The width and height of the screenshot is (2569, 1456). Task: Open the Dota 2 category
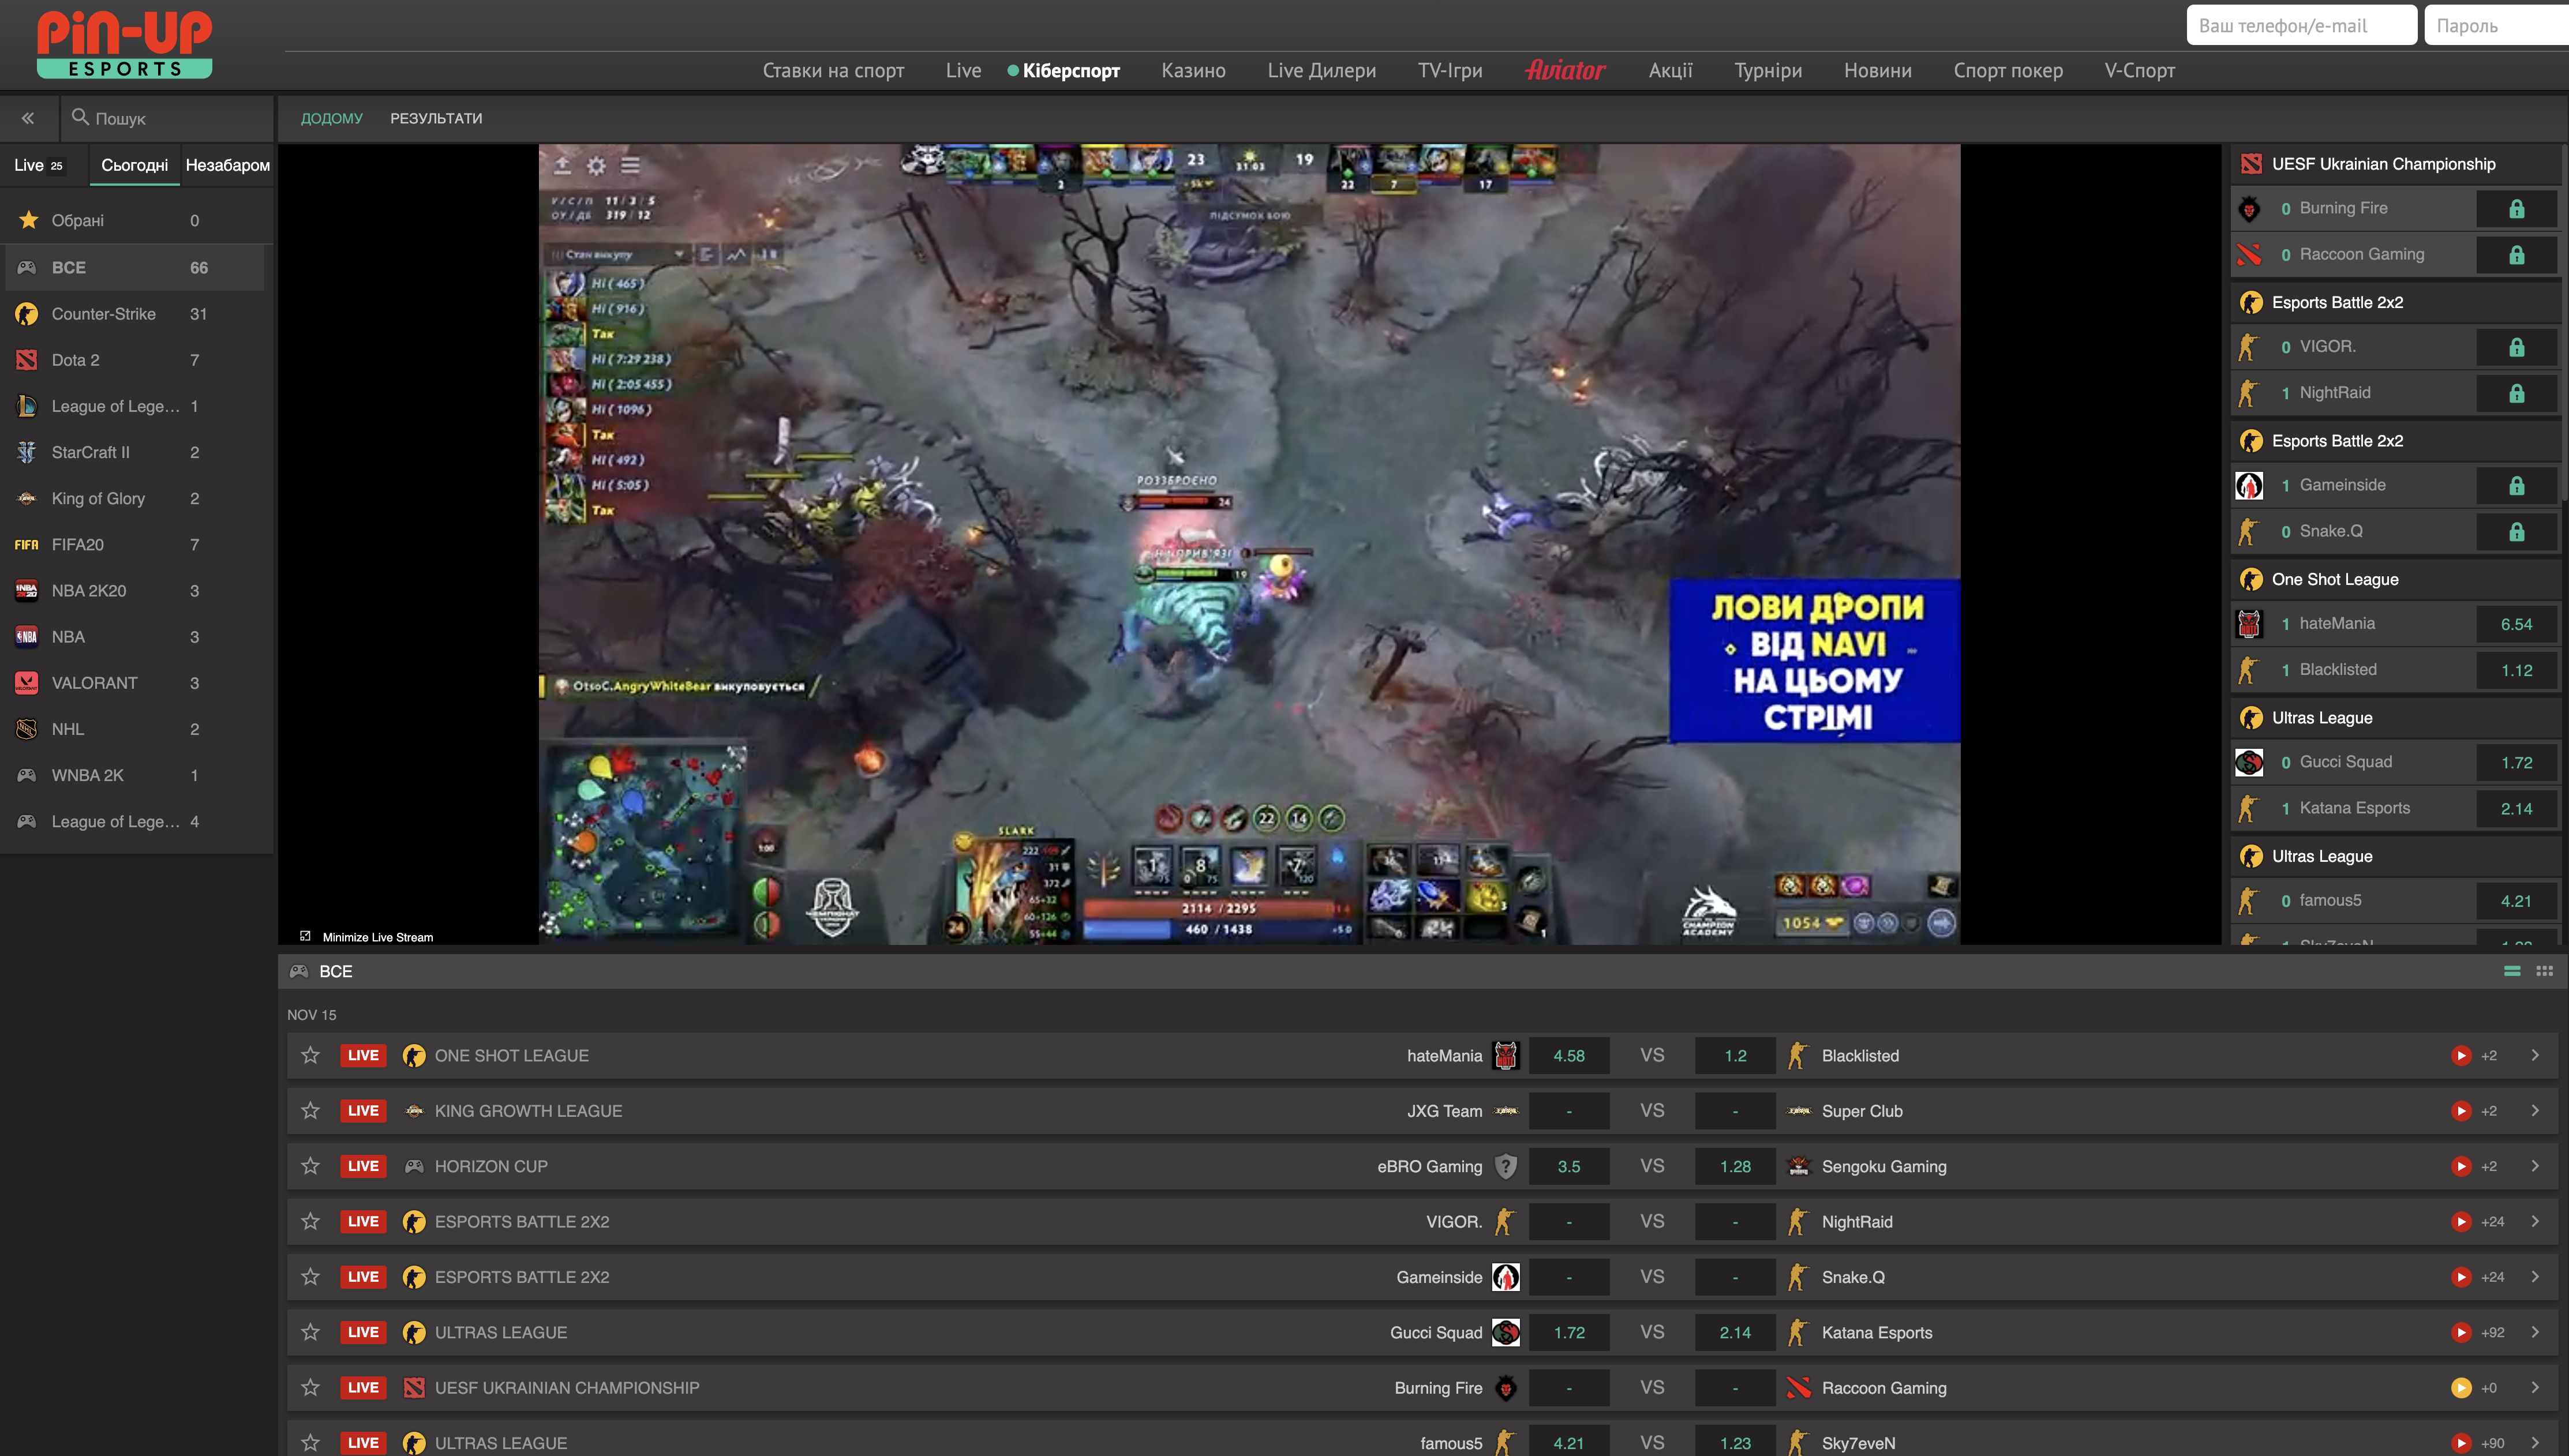pyautogui.click(x=76, y=360)
